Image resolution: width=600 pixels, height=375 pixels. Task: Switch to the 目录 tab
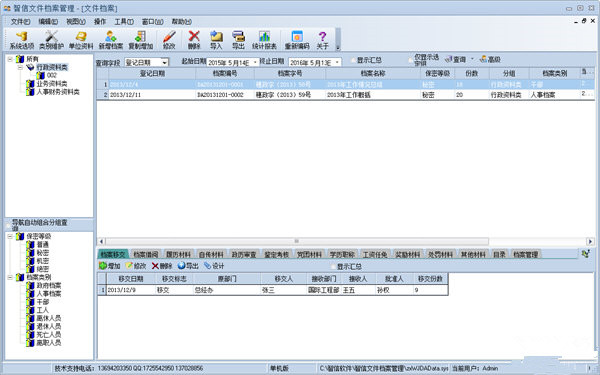(x=499, y=254)
